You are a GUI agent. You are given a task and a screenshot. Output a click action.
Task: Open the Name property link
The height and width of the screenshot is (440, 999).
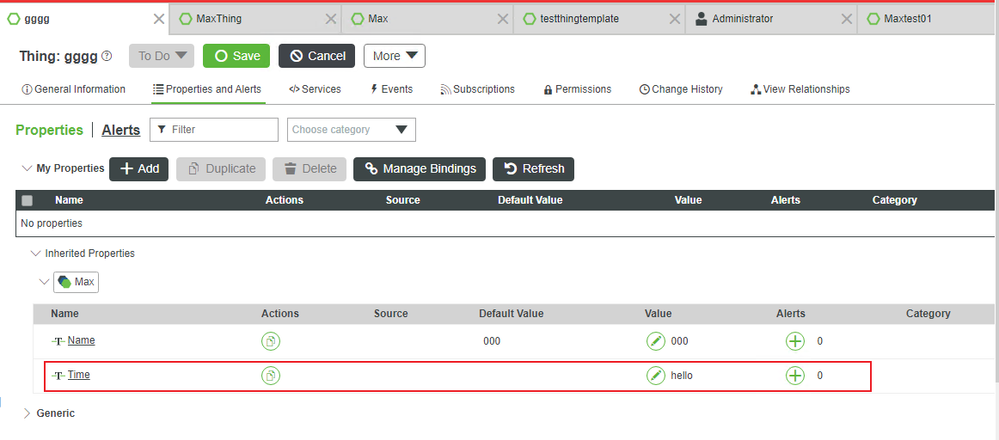click(82, 341)
